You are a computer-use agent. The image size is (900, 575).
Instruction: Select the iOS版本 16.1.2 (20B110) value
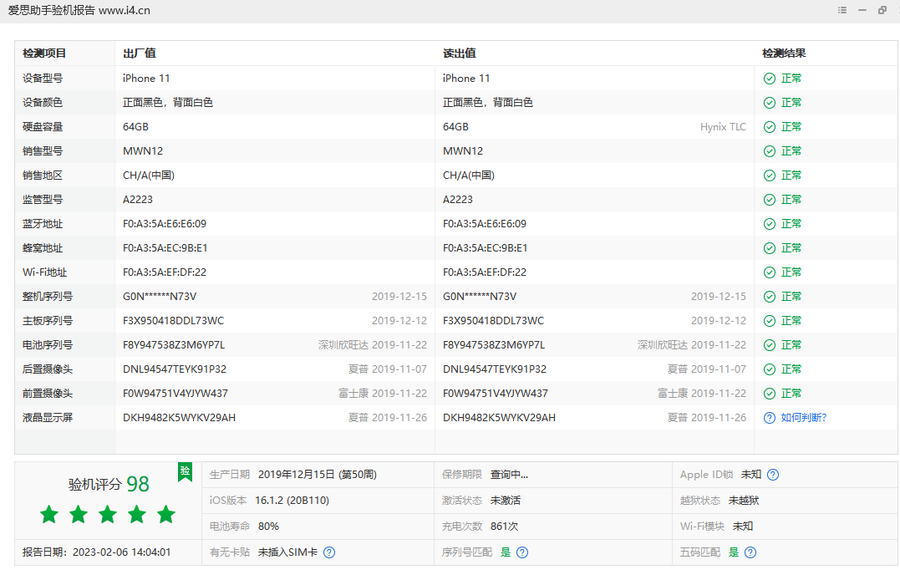tap(292, 500)
